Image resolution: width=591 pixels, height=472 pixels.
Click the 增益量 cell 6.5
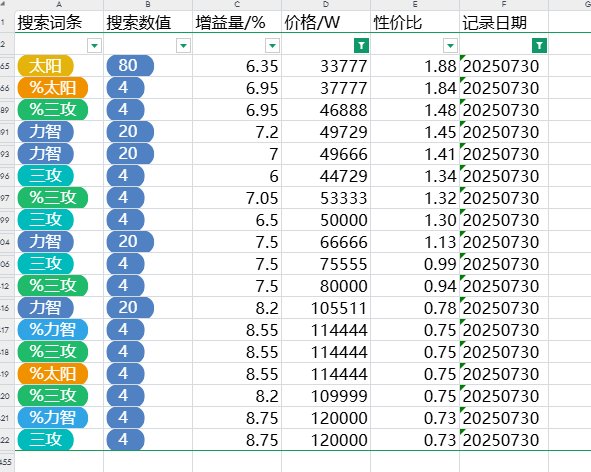coord(237,220)
